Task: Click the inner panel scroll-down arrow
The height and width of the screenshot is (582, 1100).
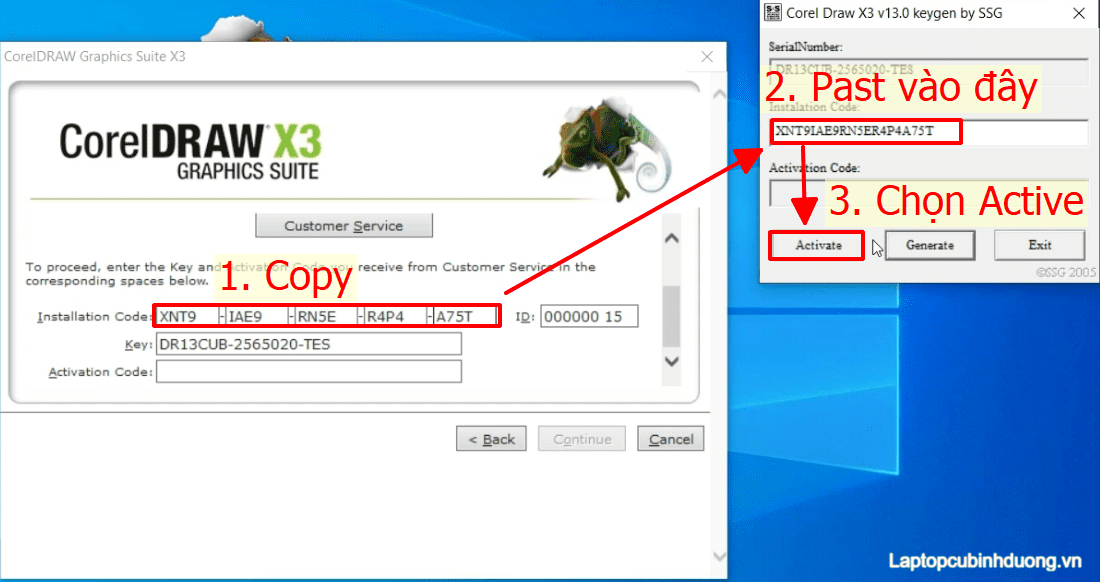Action: click(x=671, y=362)
